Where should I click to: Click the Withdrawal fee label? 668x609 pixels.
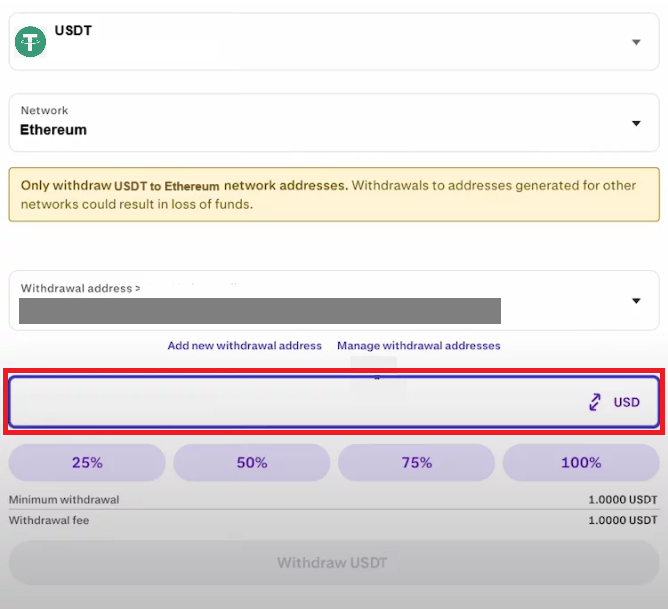pos(49,520)
